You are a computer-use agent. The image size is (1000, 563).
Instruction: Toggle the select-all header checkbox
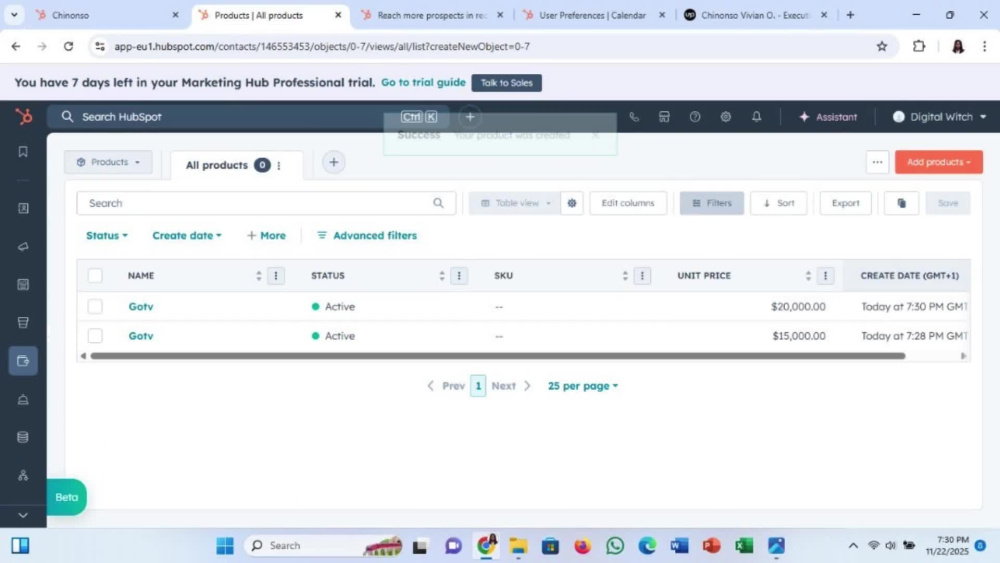pyautogui.click(x=95, y=275)
